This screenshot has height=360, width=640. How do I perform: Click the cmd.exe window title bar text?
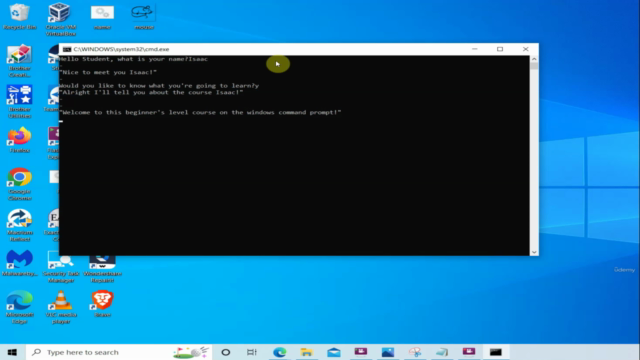(121, 49)
